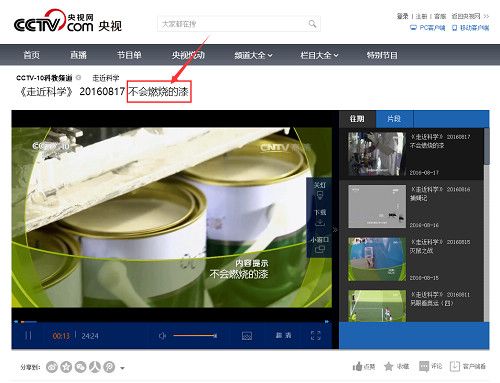This screenshot has width=500, height=383.
Task: Open the 20160816 episode thumbnail
Action: click(x=377, y=206)
